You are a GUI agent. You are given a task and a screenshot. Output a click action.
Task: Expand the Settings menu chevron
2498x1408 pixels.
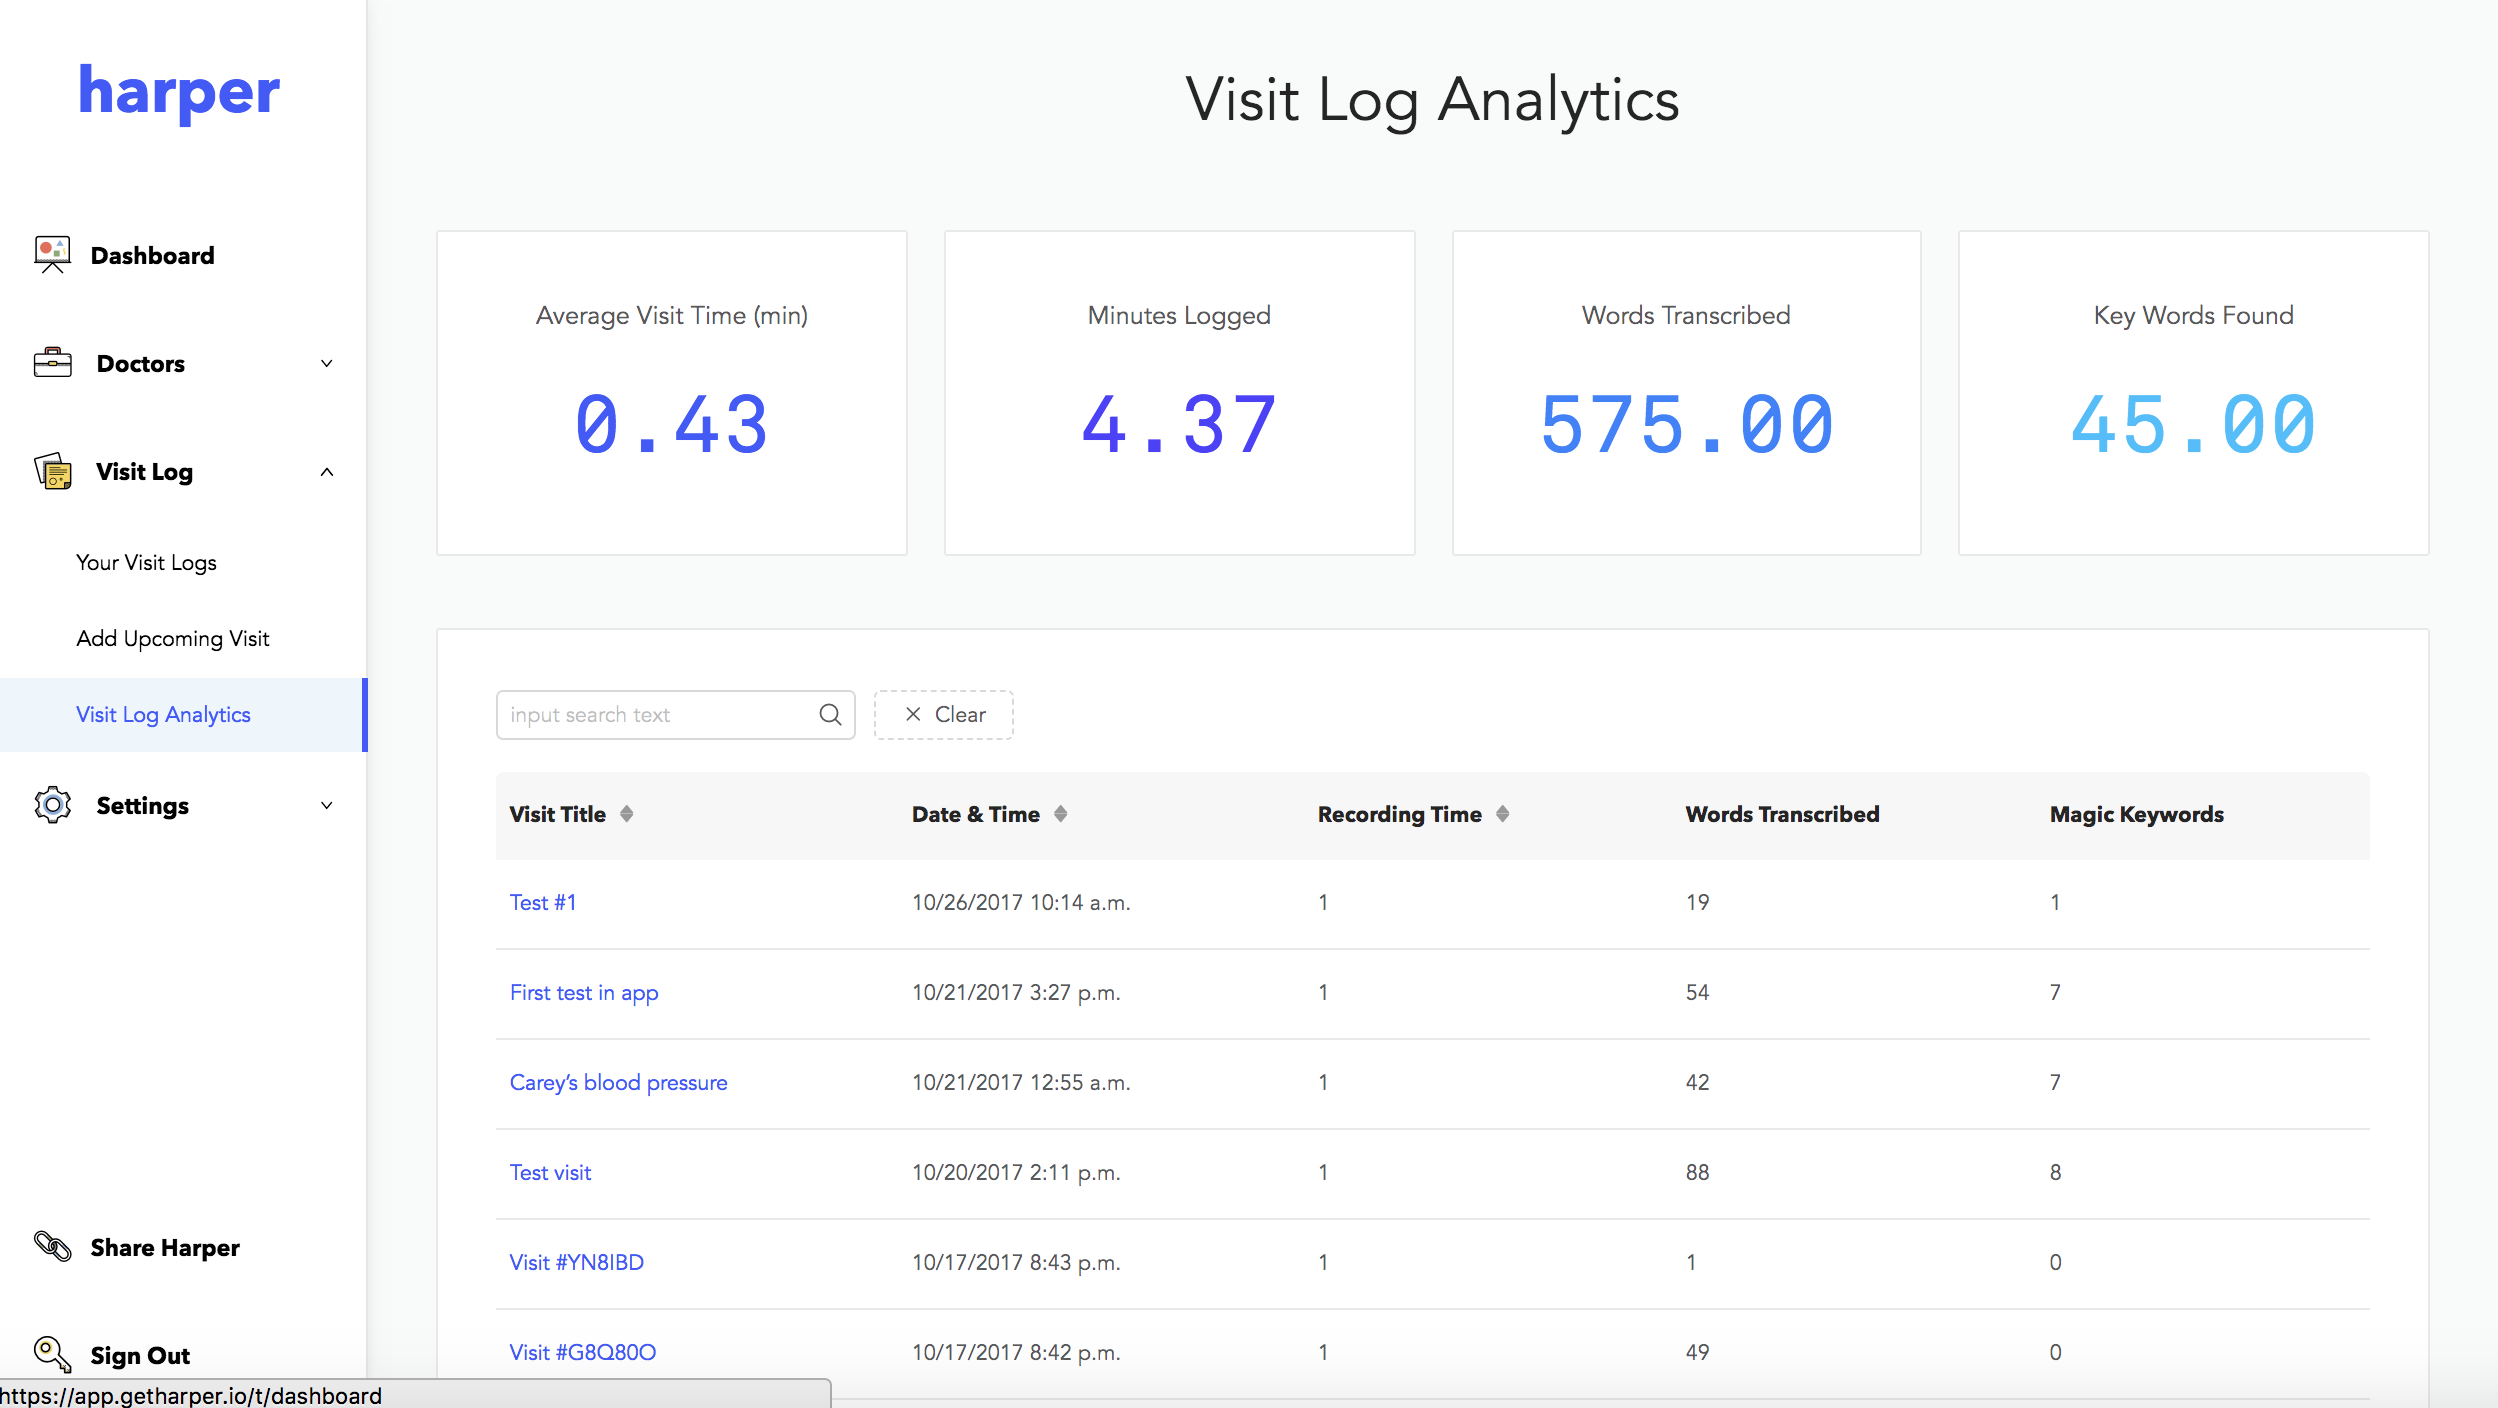[326, 805]
